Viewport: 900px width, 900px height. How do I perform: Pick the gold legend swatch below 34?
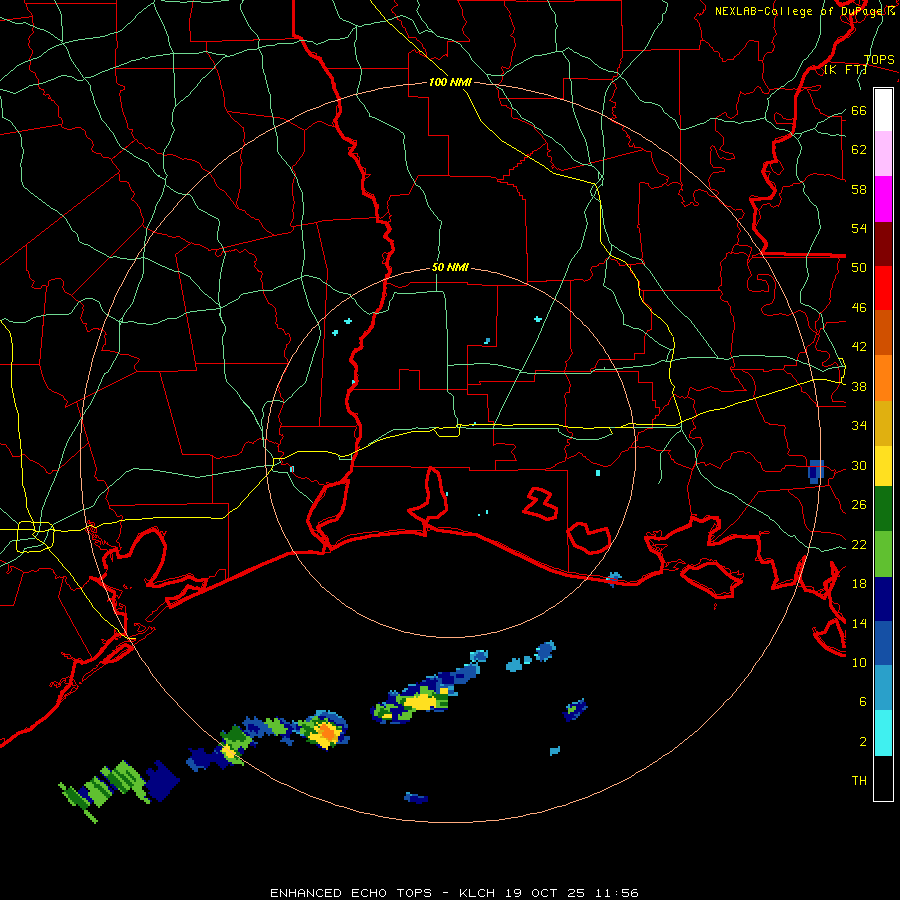pyautogui.click(x=883, y=423)
